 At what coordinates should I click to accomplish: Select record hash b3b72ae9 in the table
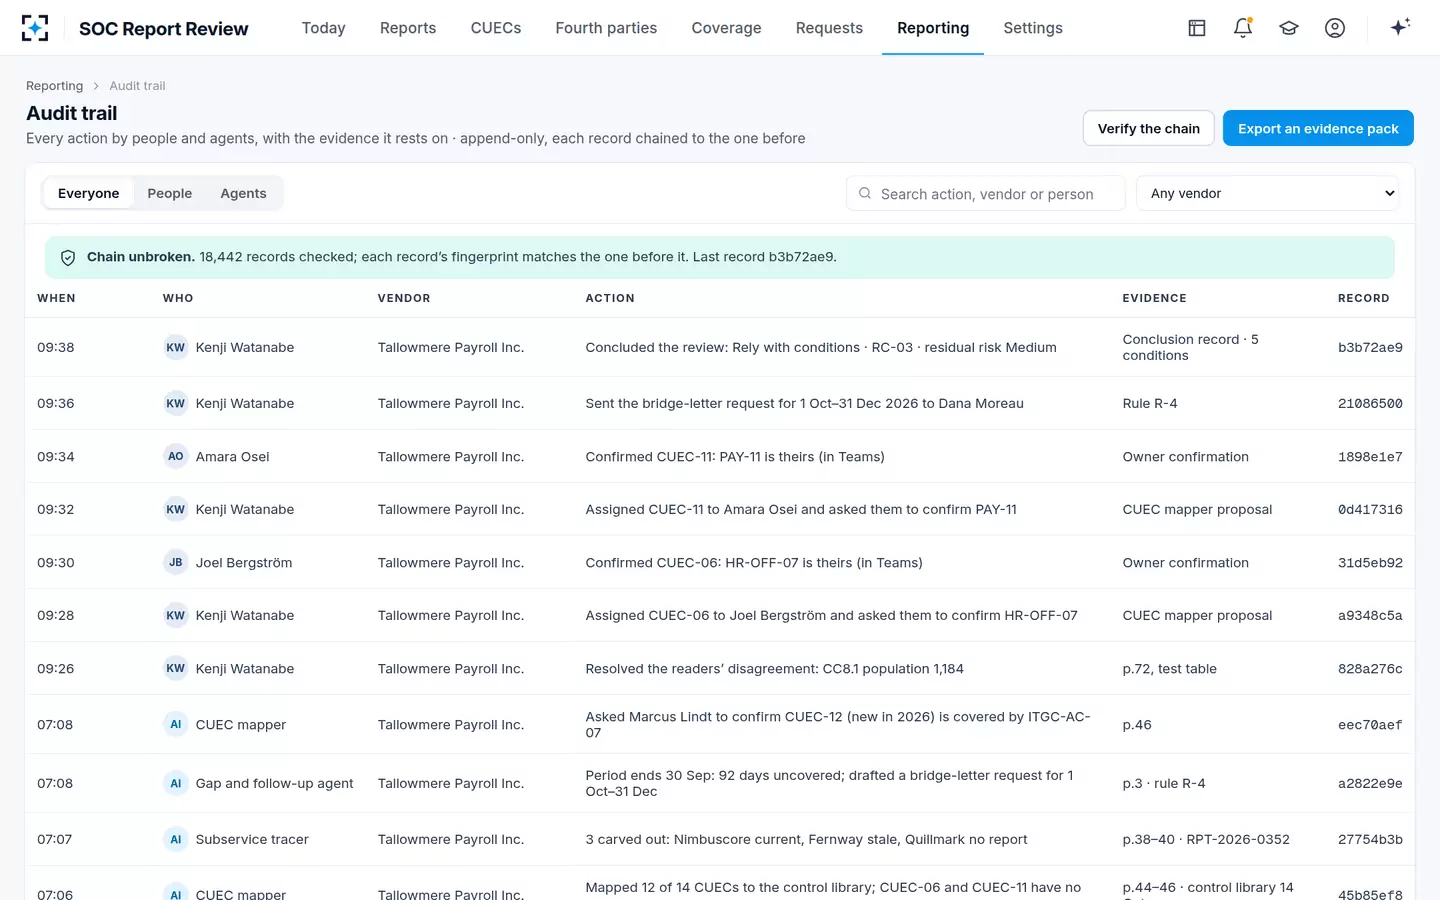[1370, 347]
